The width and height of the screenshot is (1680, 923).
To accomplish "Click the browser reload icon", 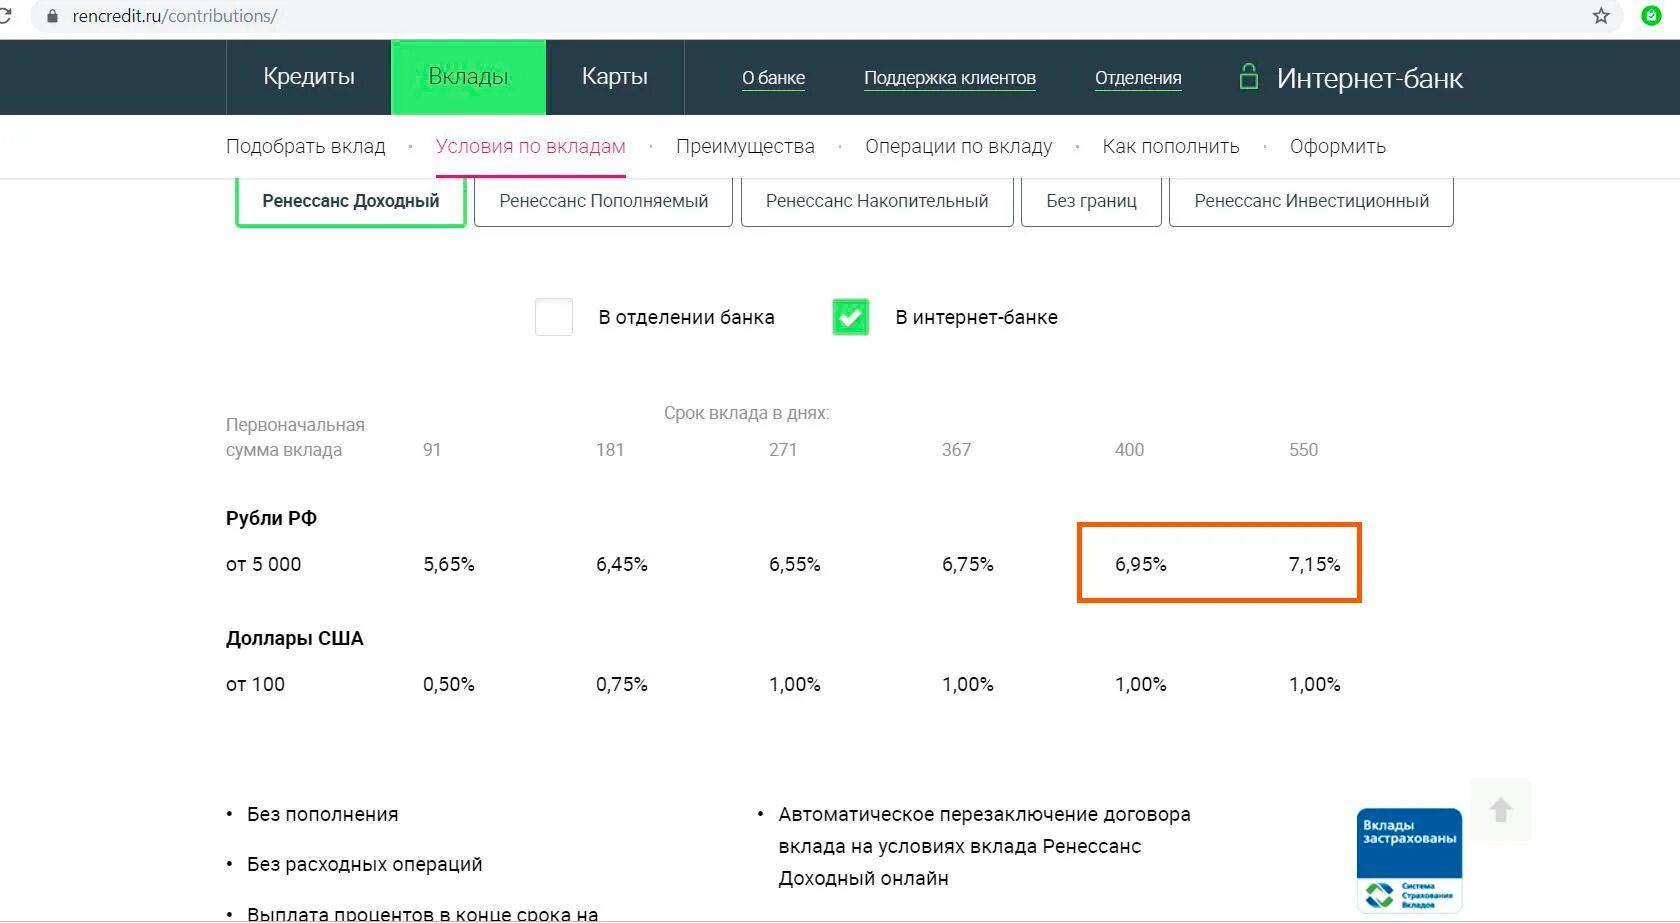I will pyautogui.click(x=5, y=16).
